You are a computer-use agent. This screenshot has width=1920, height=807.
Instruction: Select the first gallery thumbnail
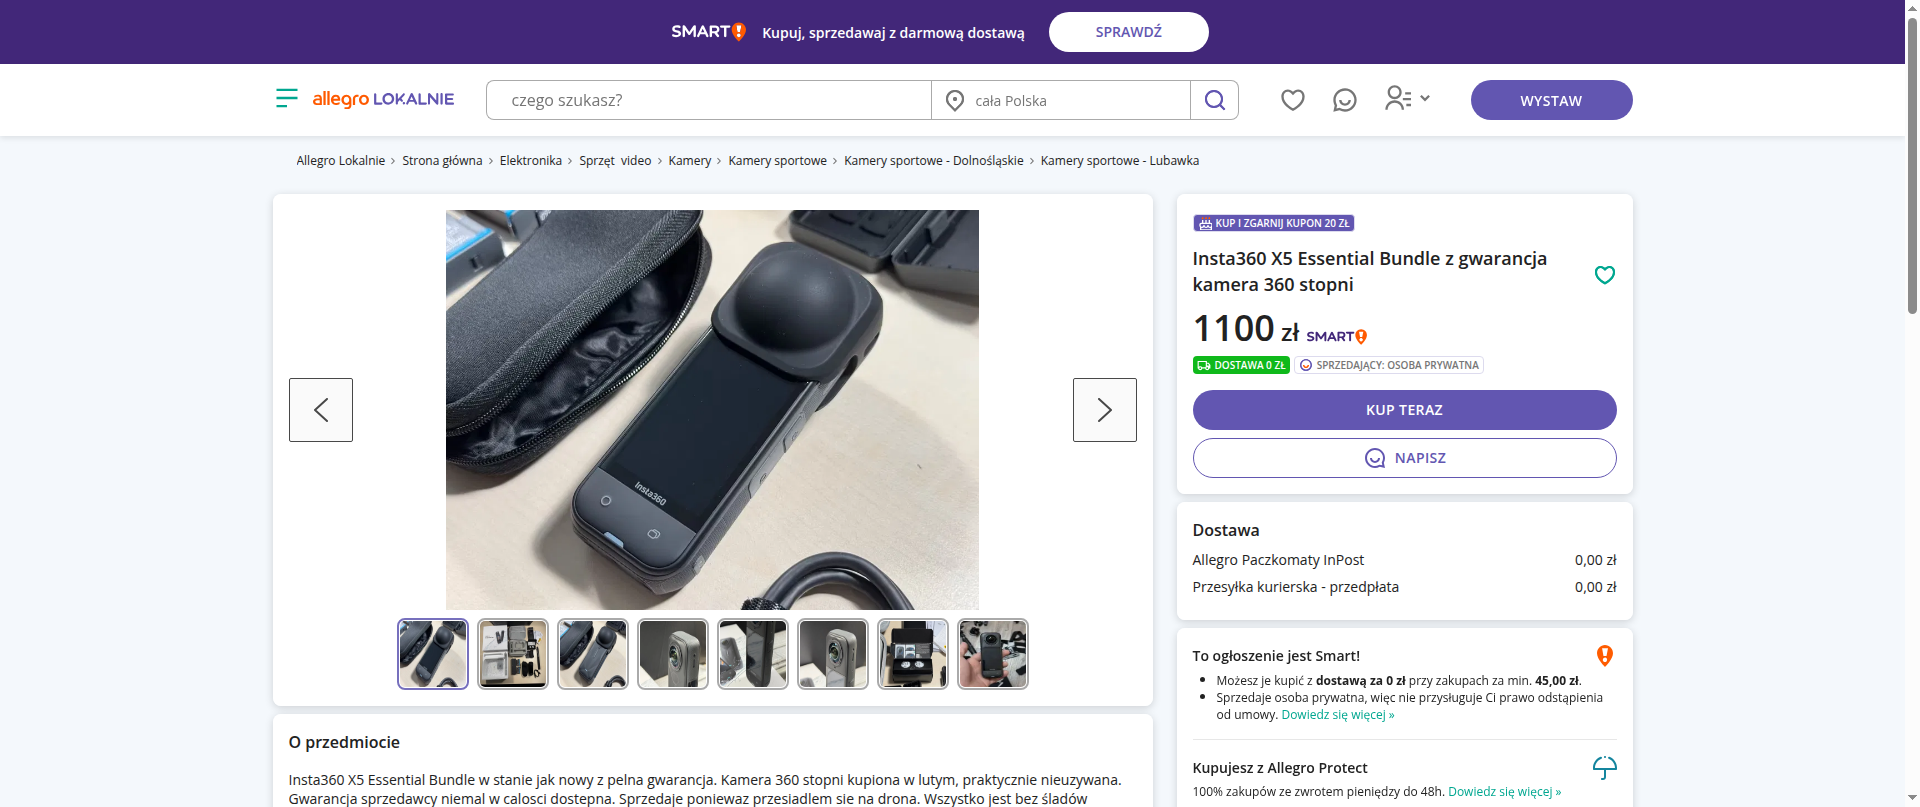(433, 654)
